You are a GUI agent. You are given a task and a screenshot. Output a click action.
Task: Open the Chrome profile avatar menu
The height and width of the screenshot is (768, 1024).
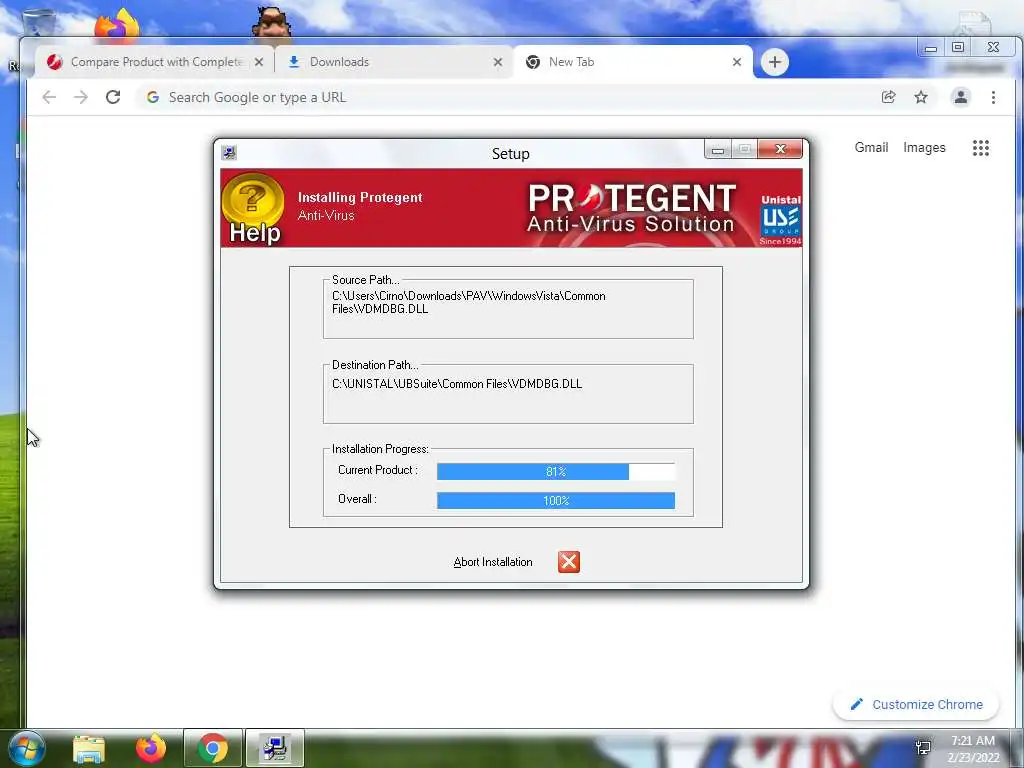tap(961, 97)
